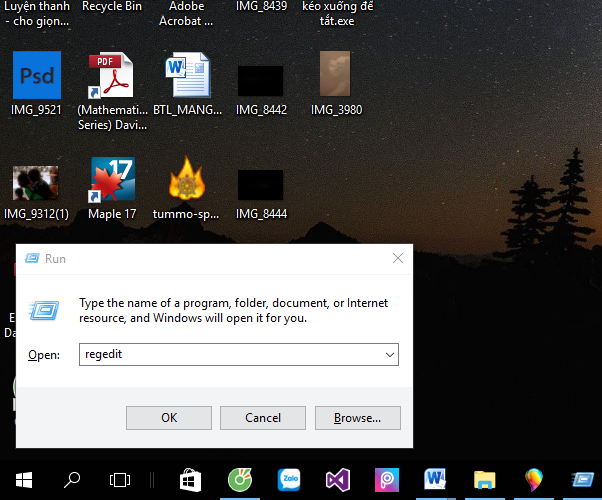602x500 pixels.
Task: Open Task View on taskbar
Action: point(120,480)
